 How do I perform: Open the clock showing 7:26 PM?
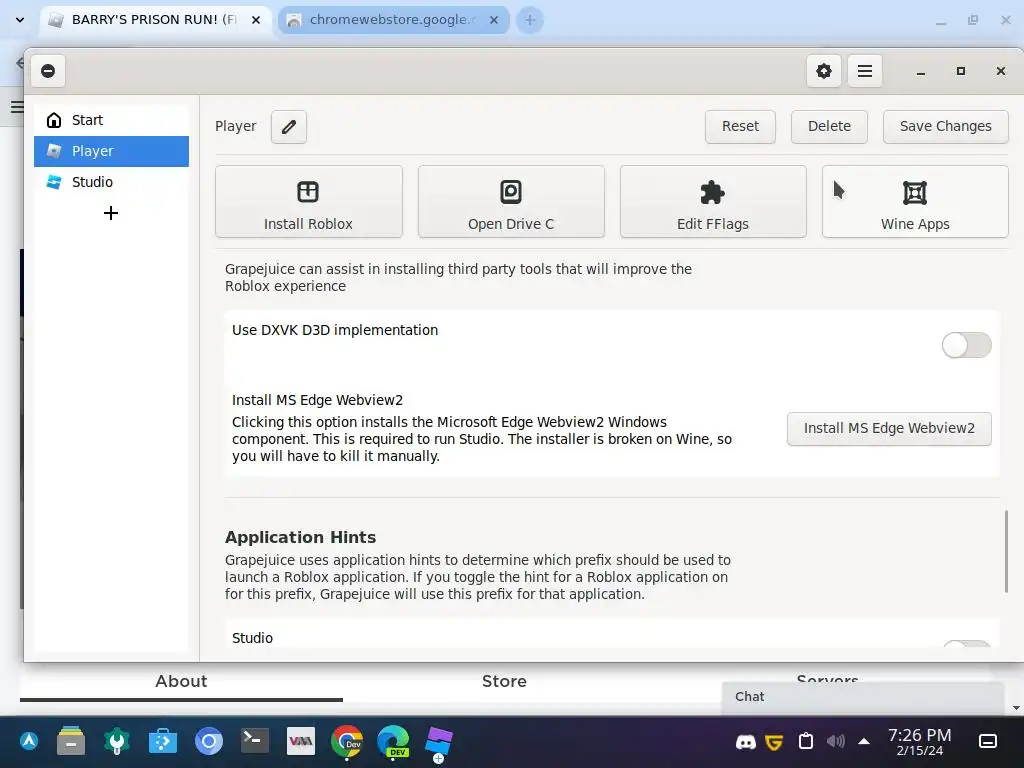click(x=920, y=742)
